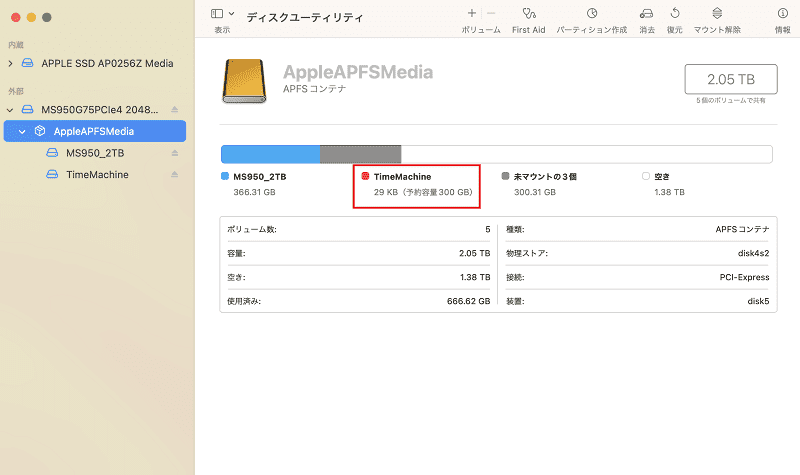Eject the TimeMachine volume in sidebar
Viewport: 800px width, 475px height.
(x=174, y=174)
